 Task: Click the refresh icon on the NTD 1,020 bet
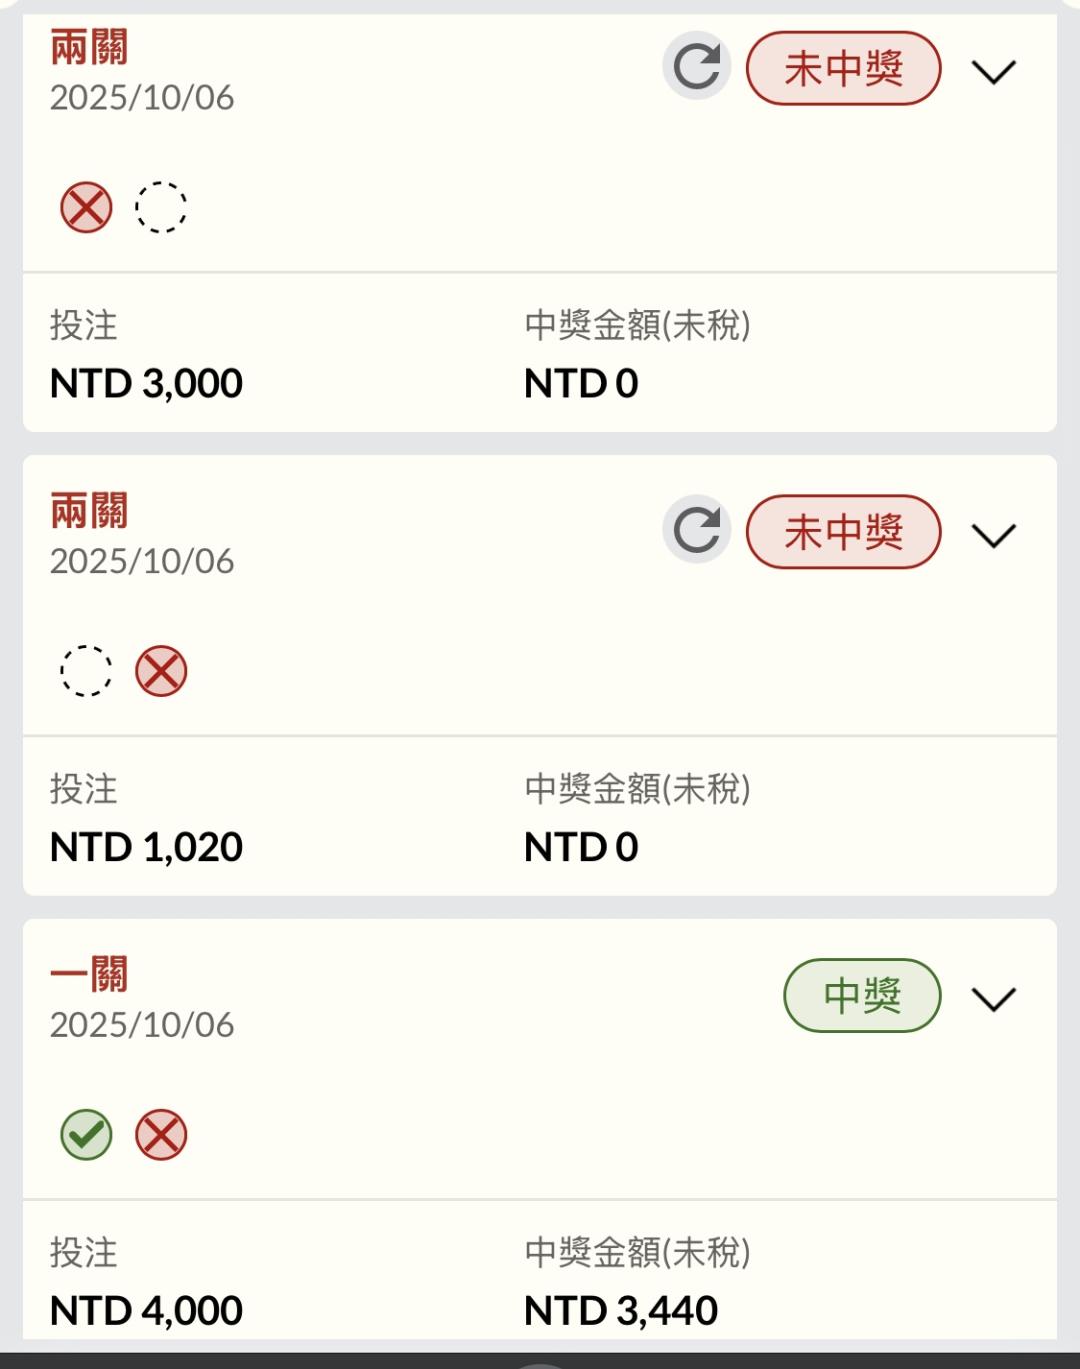697,530
